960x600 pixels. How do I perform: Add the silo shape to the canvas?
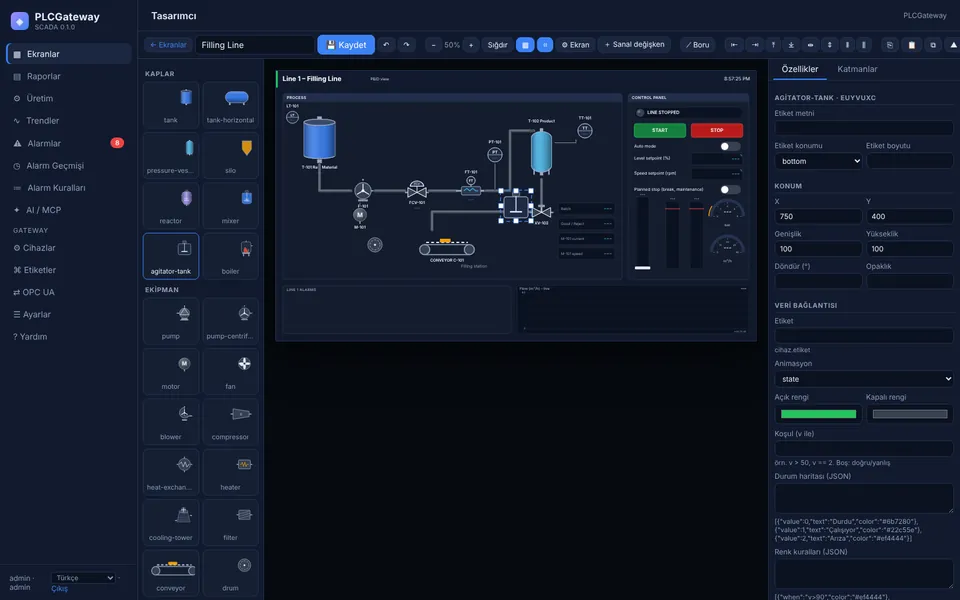[x=230, y=156]
